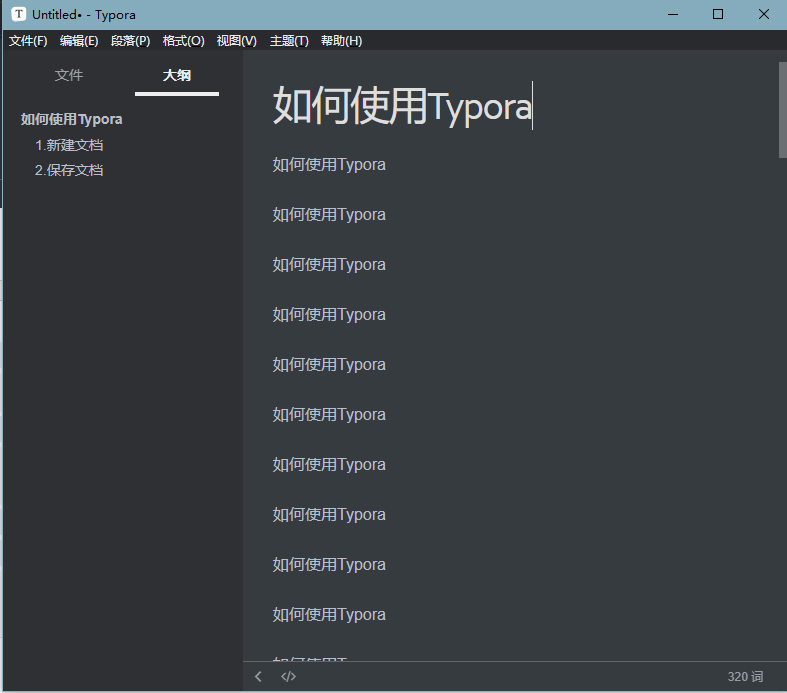
Task: Show word count details at 320 词
Action: tap(745, 676)
